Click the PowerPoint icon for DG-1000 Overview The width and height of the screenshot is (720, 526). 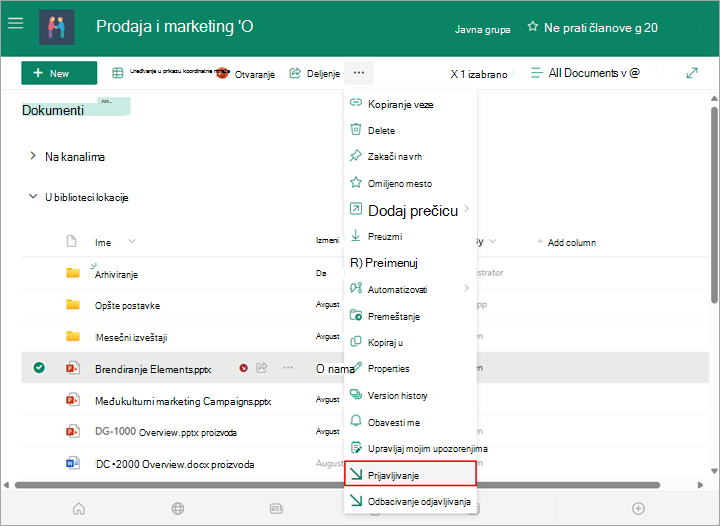click(73, 431)
